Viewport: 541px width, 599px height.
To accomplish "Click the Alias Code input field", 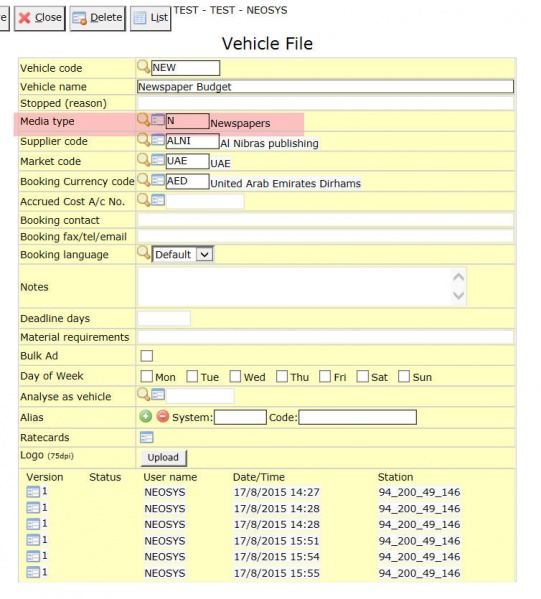I will pyautogui.click(x=358, y=417).
